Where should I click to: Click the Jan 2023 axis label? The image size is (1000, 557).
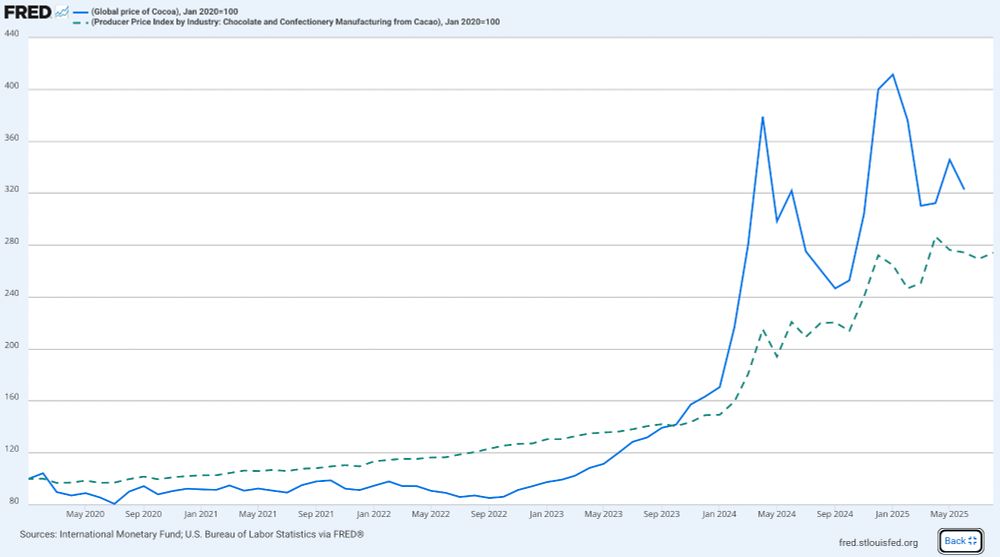coord(546,514)
